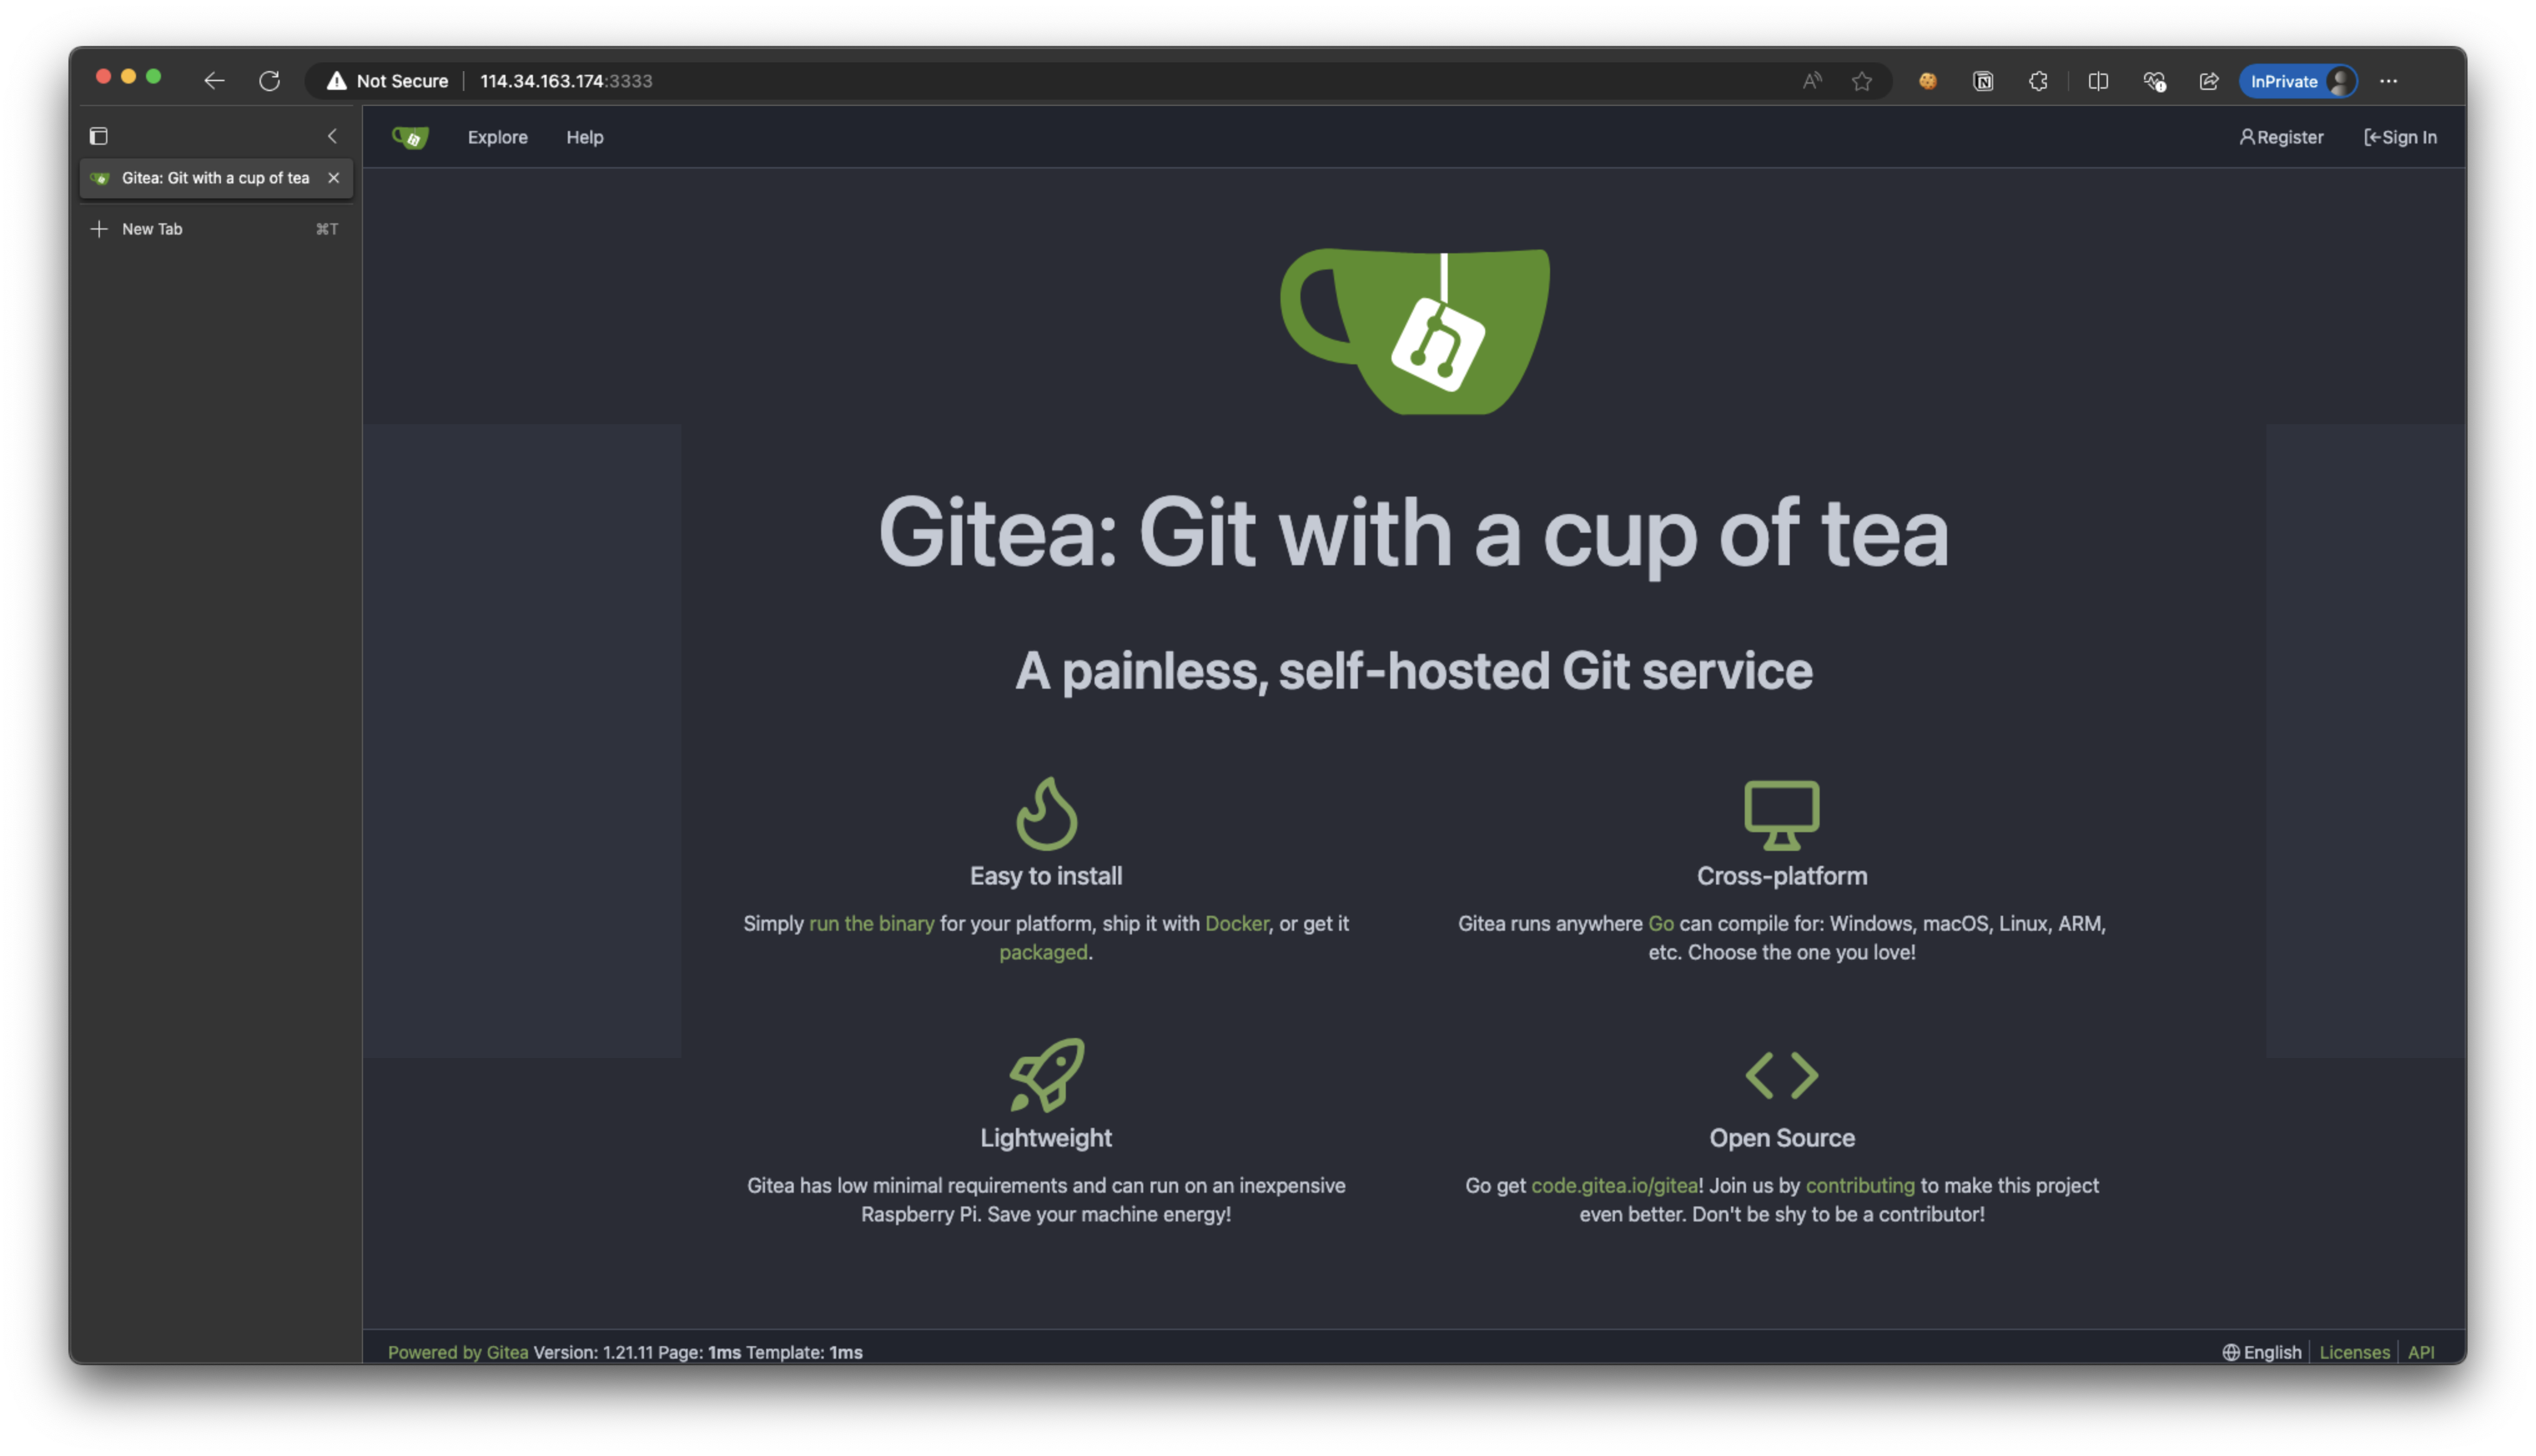Screen dimensions: 2536x1456
Task: Click the 'Open Source' heading
Action: 1781,1138
